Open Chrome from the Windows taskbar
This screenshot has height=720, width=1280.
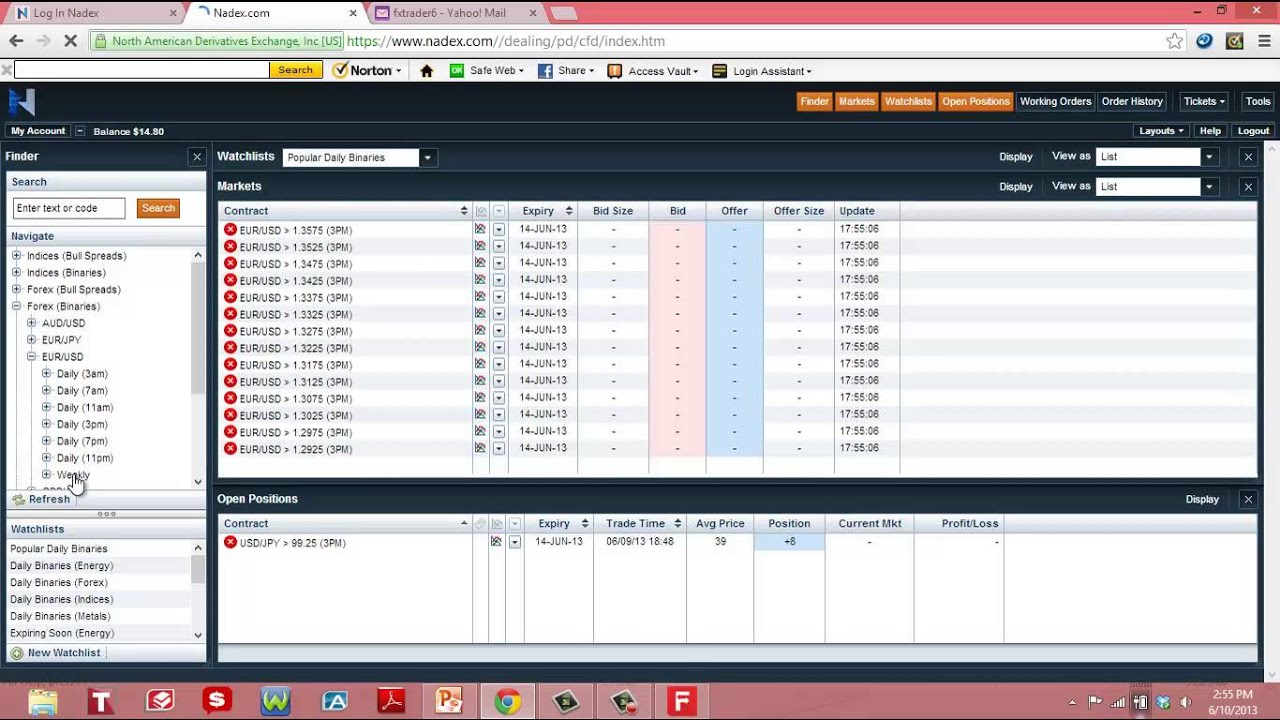click(507, 702)
